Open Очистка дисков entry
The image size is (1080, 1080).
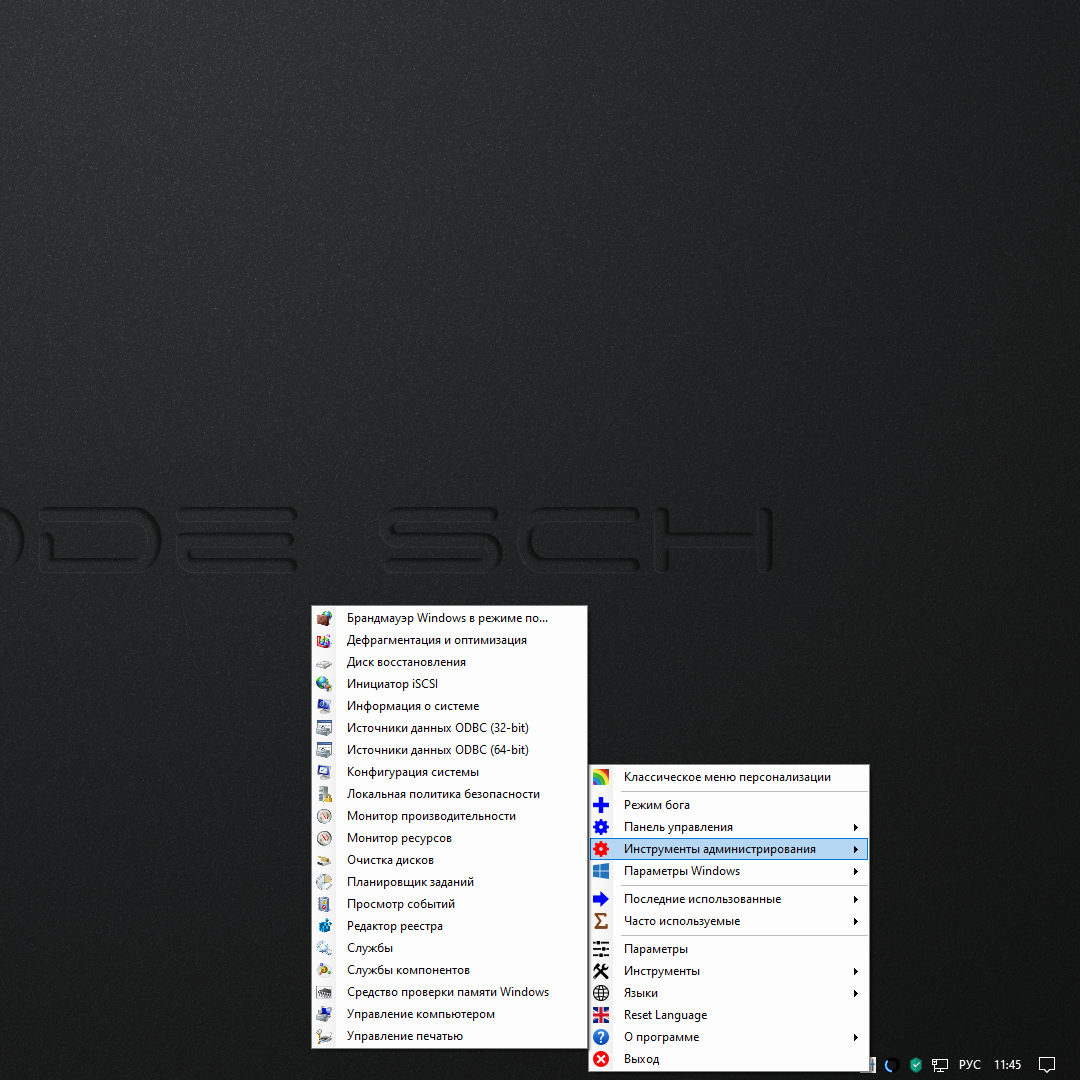tap(390, 860)
